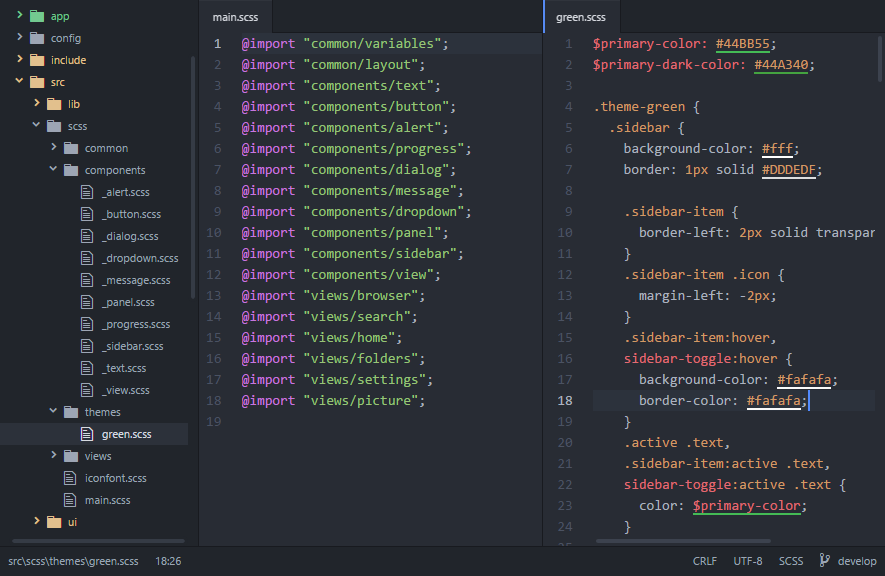Click the include folder icon

(37, 60)
